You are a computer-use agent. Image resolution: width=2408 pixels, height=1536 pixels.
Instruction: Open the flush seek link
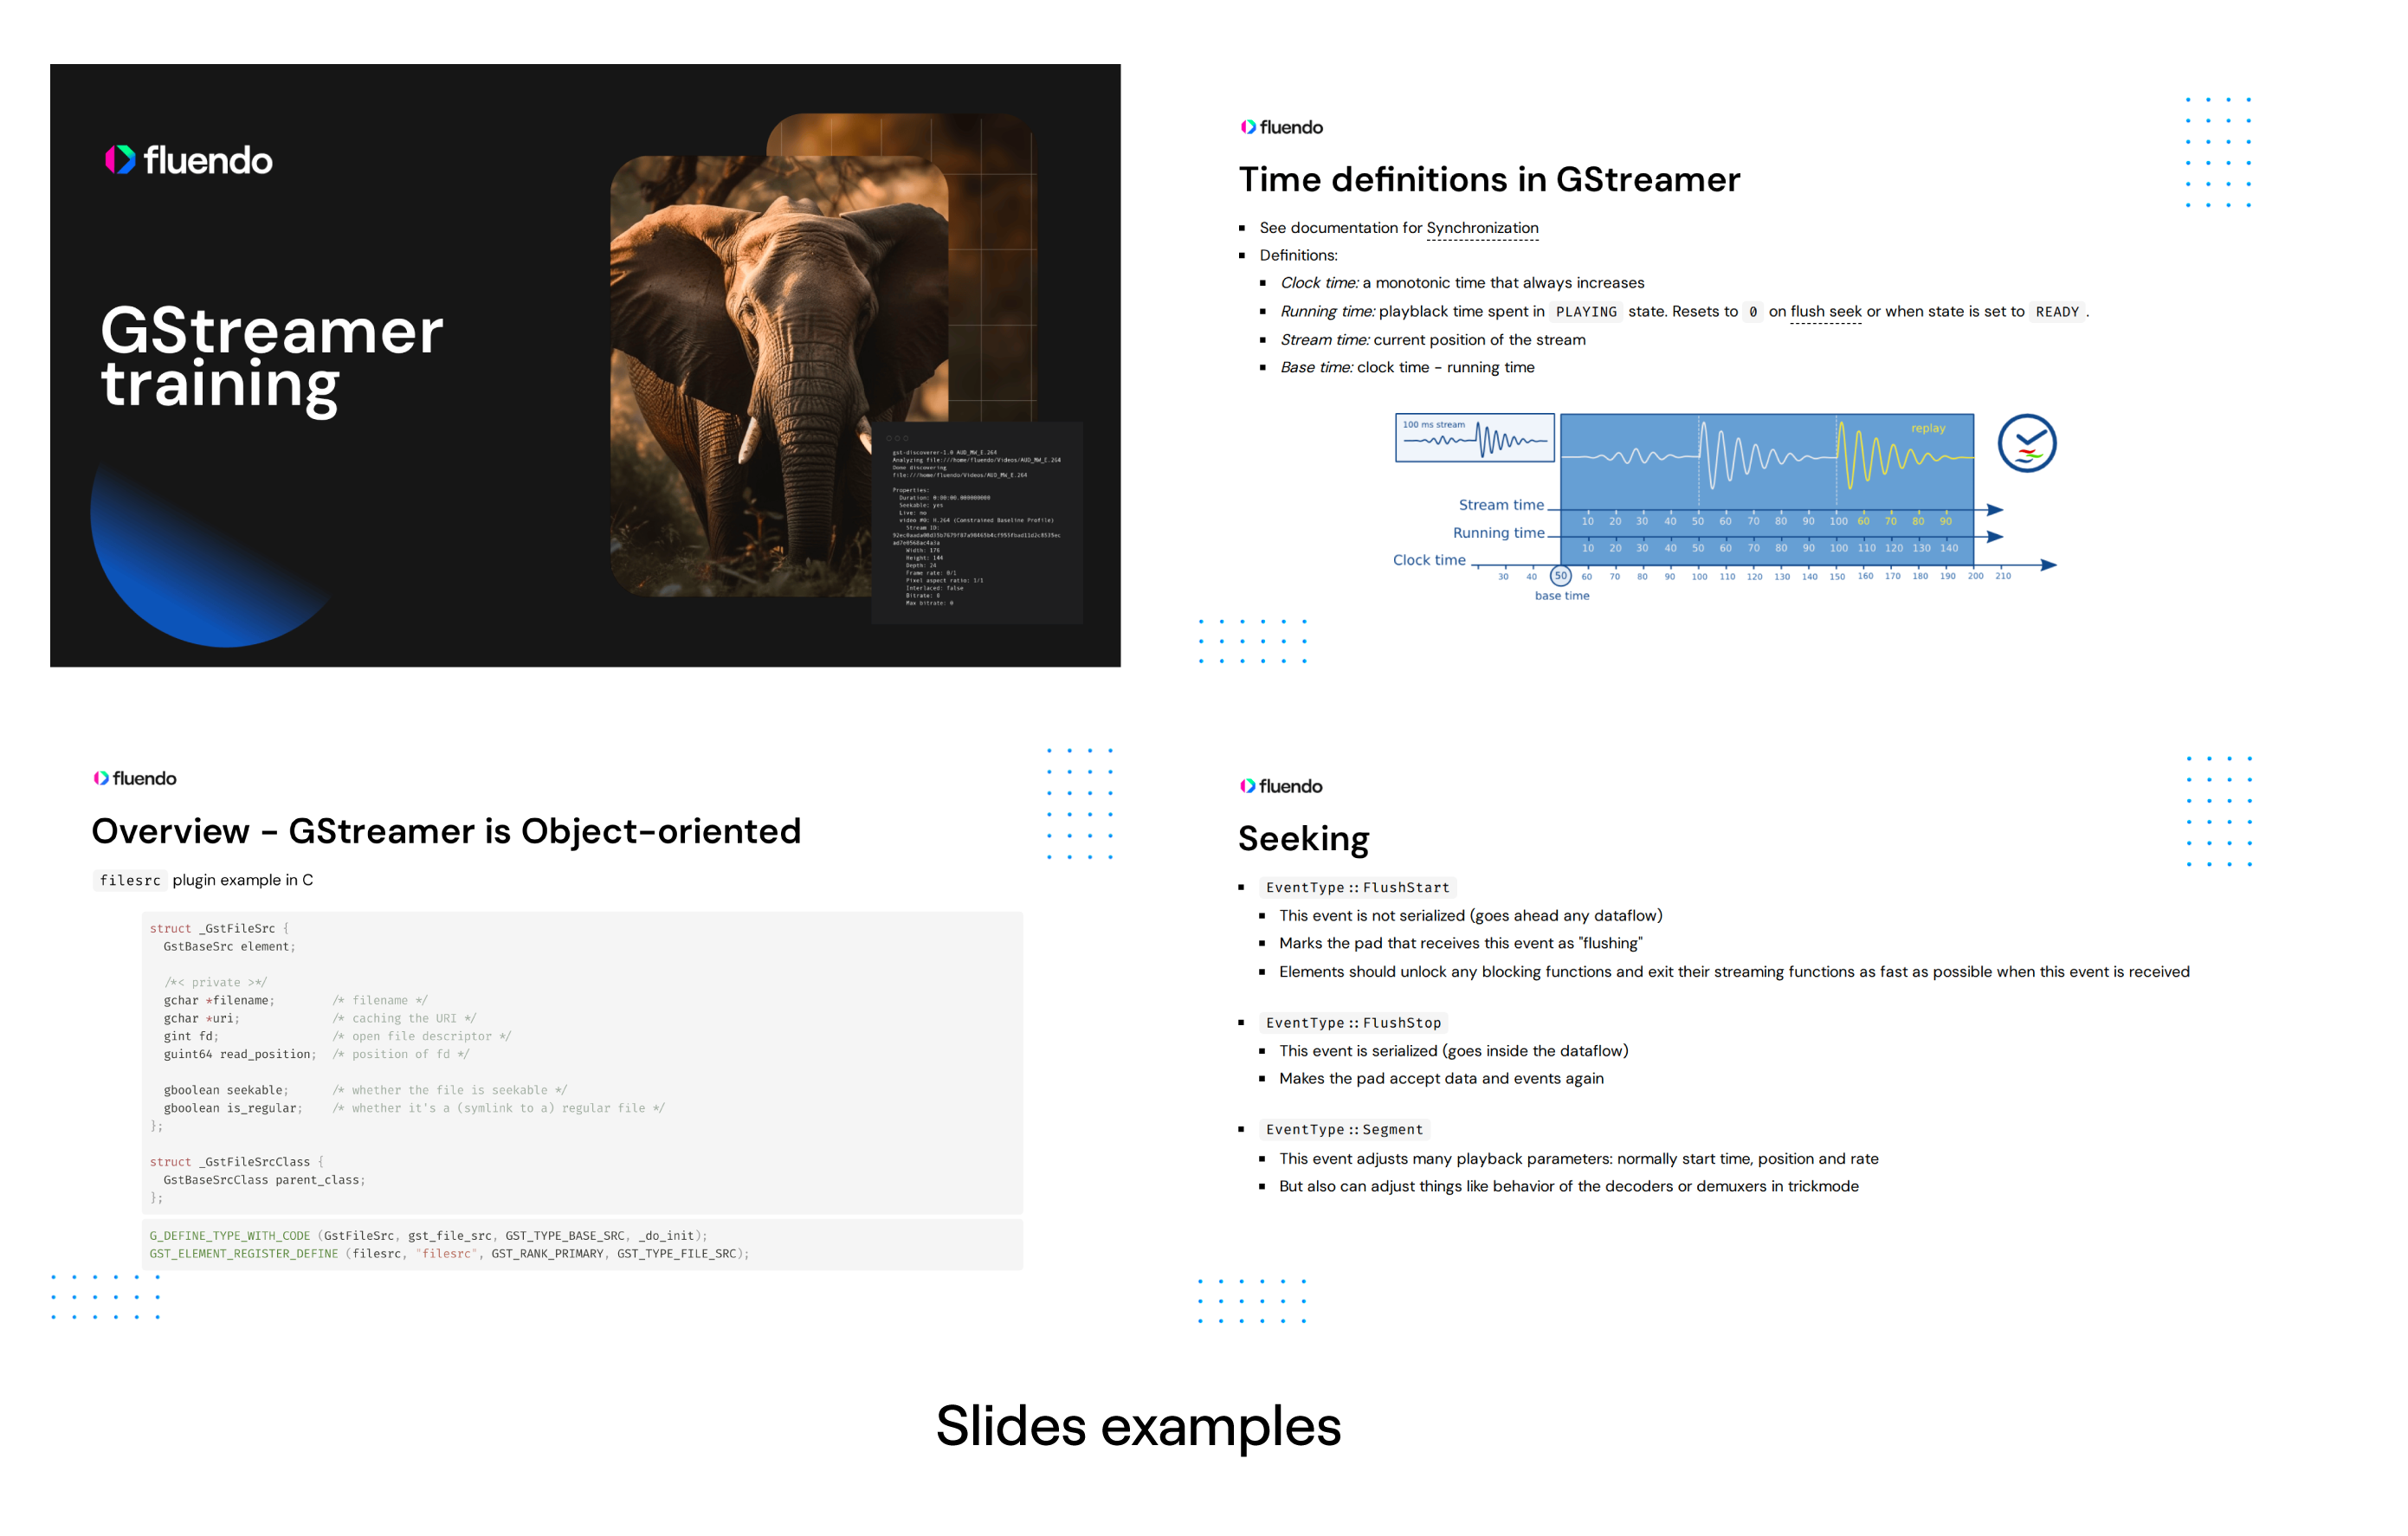click(x=1825, y=311)
